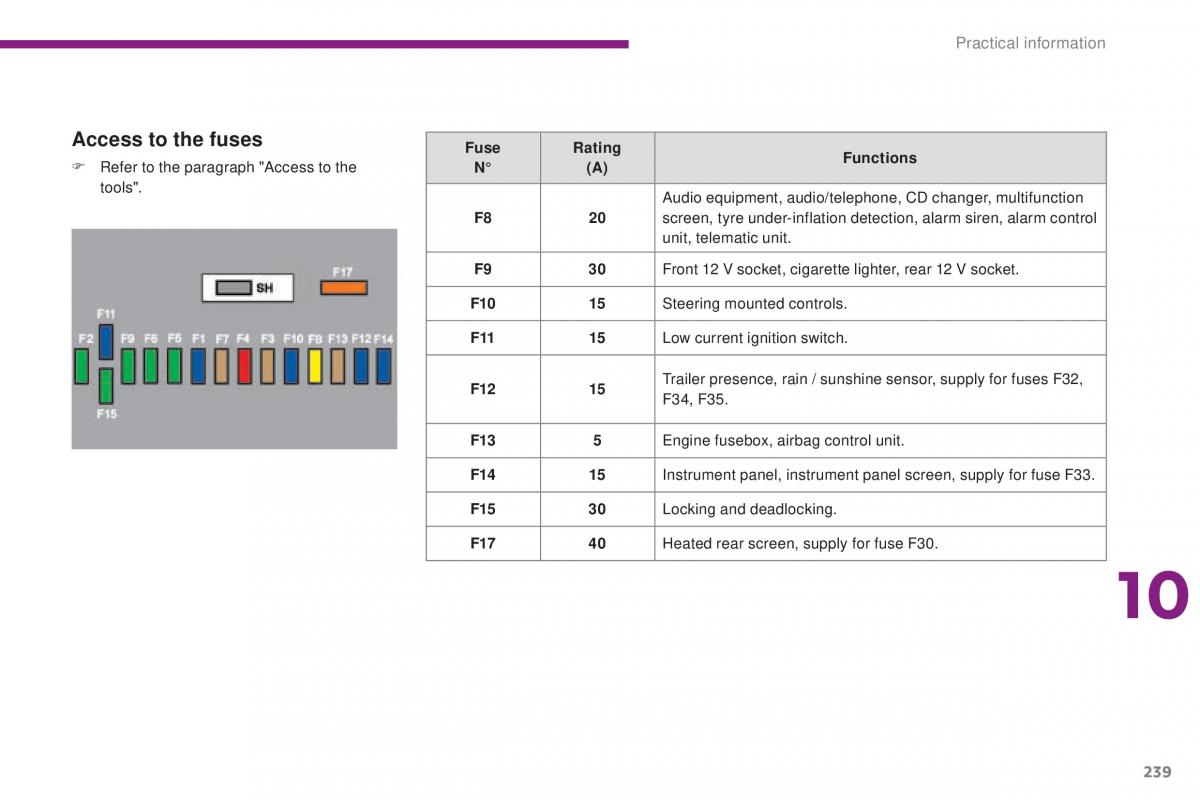Click the "Fuse N°" column header

[x=483, y=158]
